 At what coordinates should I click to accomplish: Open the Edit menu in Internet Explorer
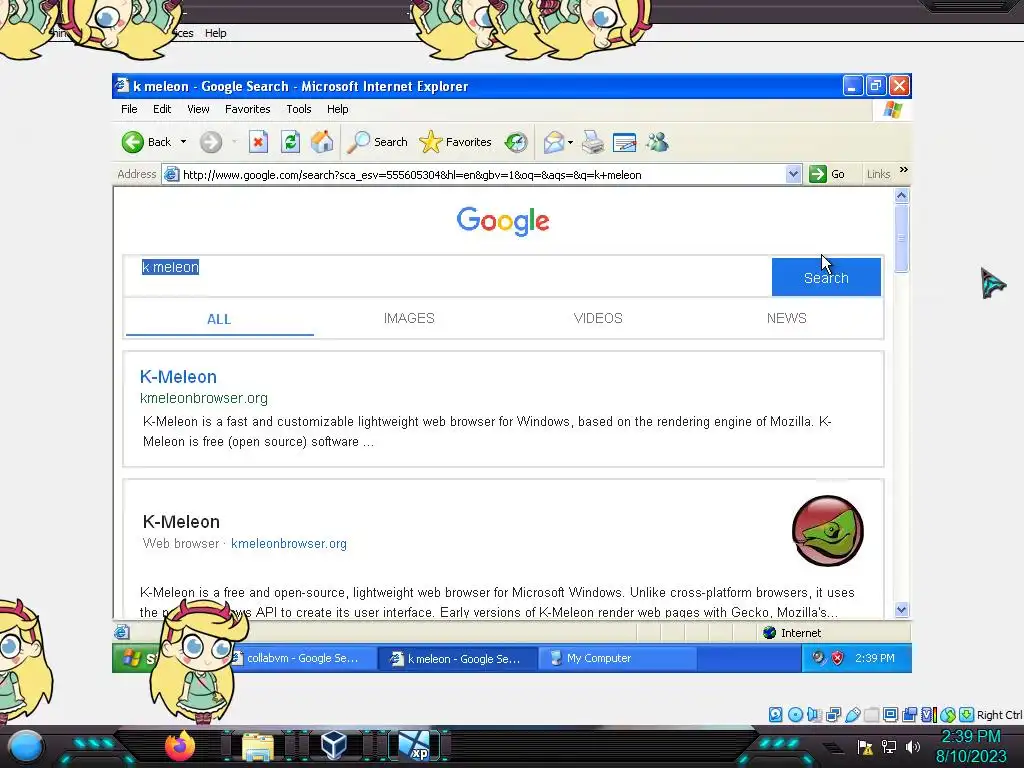(162, 109)
